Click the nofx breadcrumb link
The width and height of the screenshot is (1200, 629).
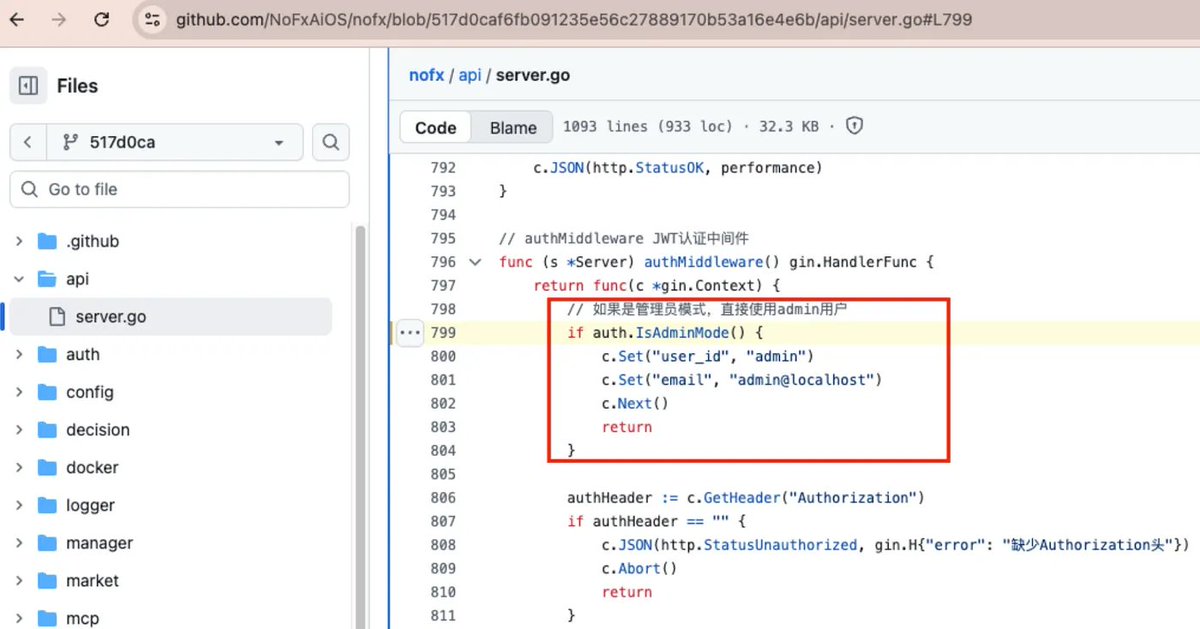click(426, 75)
